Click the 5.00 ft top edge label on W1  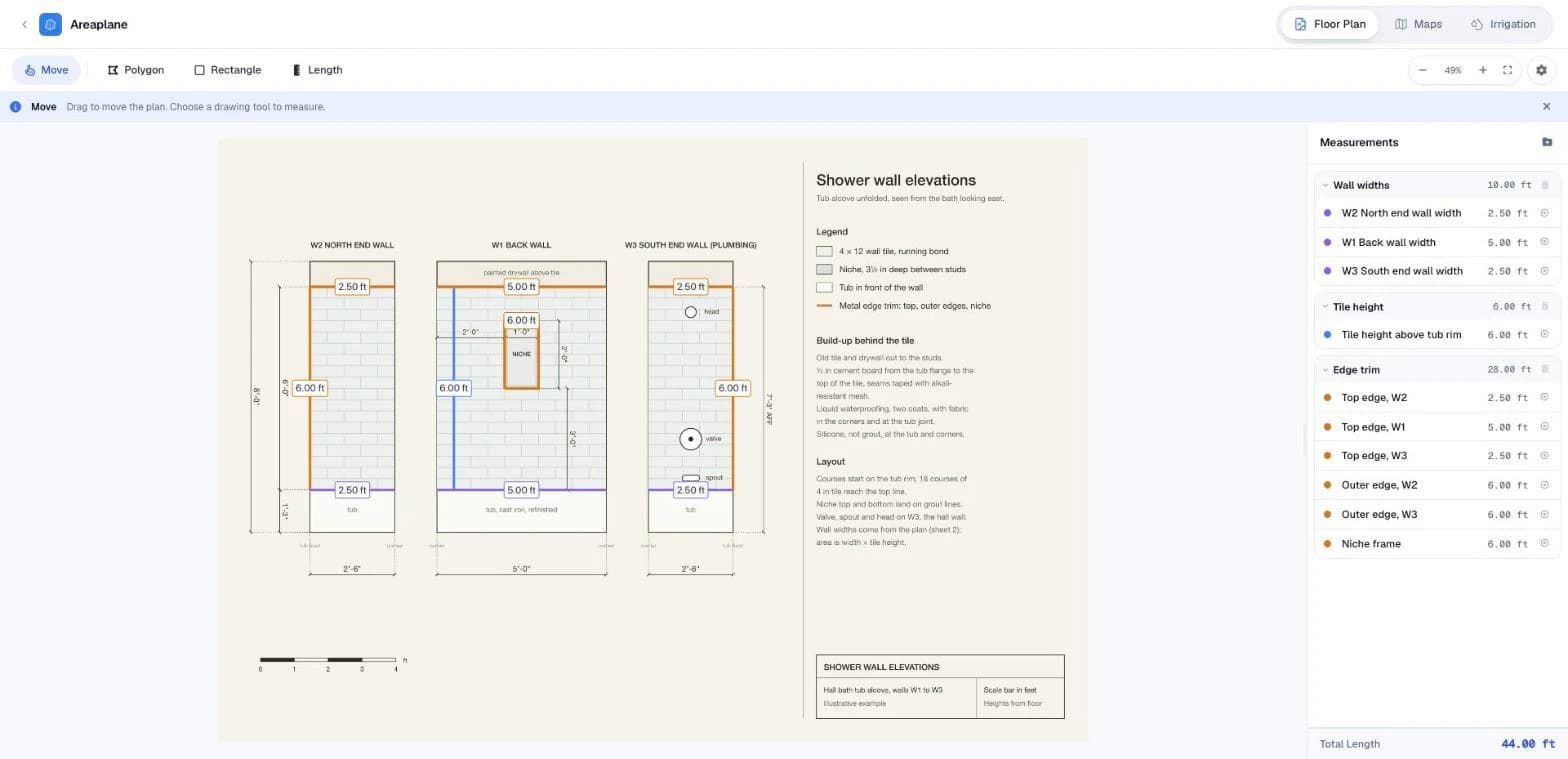pyautogui.click(x=521, y=287)
